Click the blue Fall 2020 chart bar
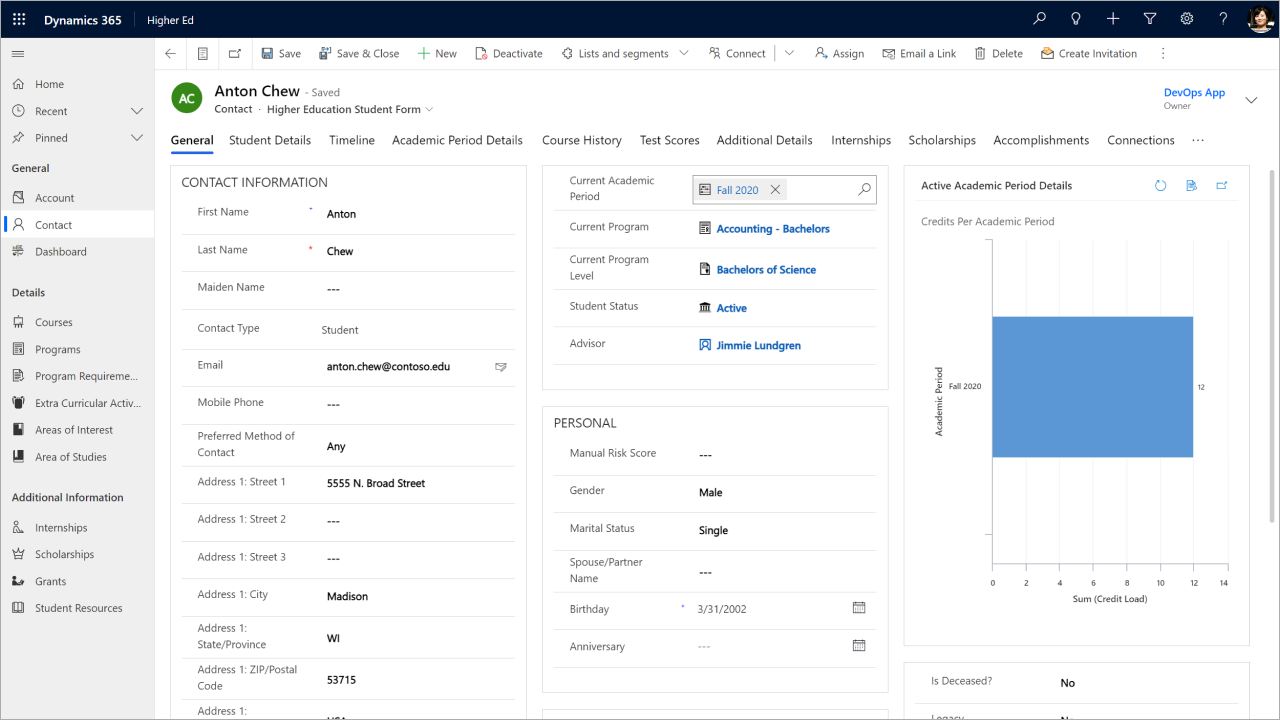This screenshot has width=1280, height=720. click(x=1092, y=387)
